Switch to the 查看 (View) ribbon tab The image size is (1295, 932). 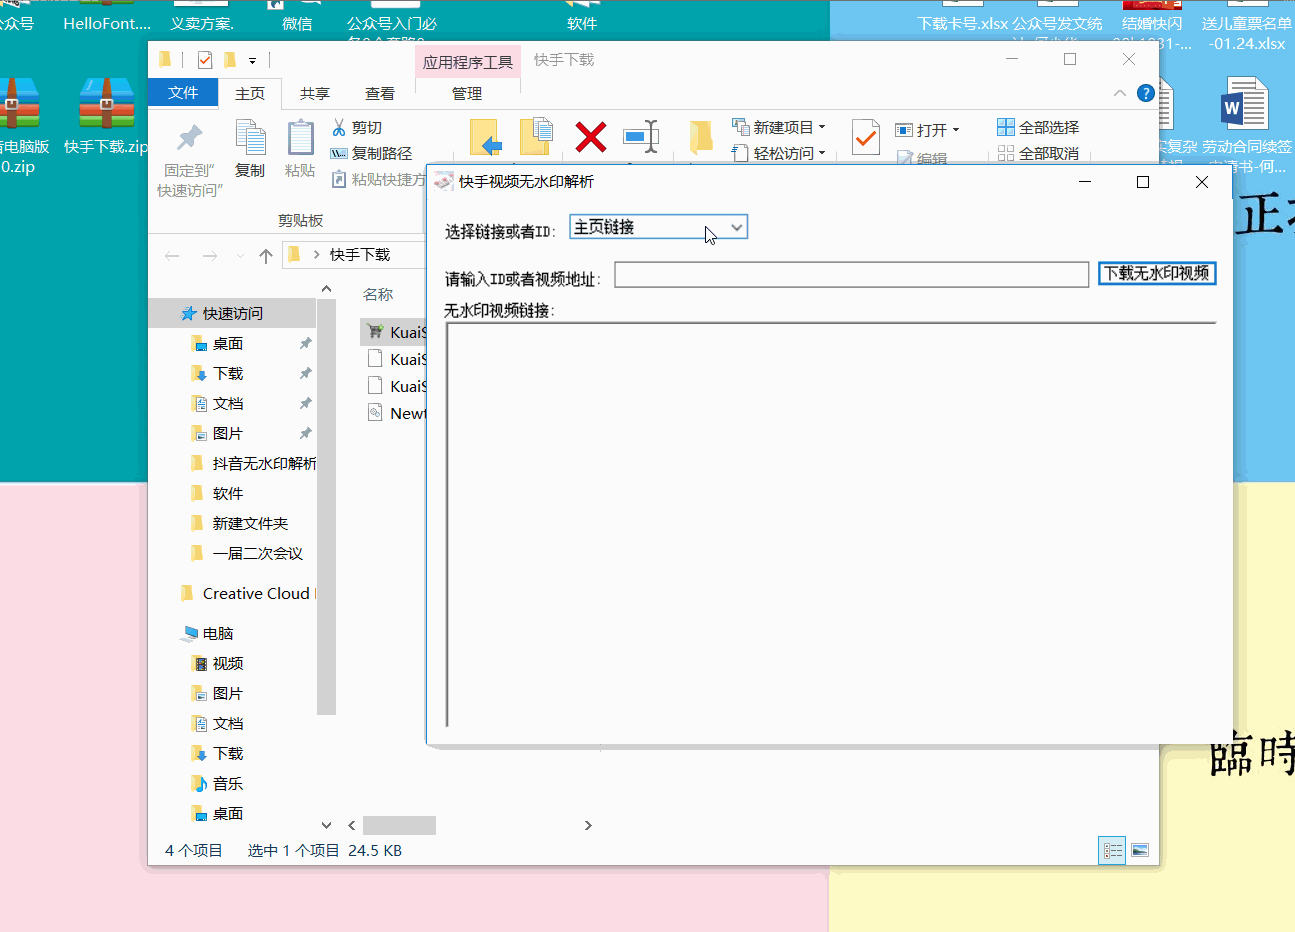click(x=380, y=93)
